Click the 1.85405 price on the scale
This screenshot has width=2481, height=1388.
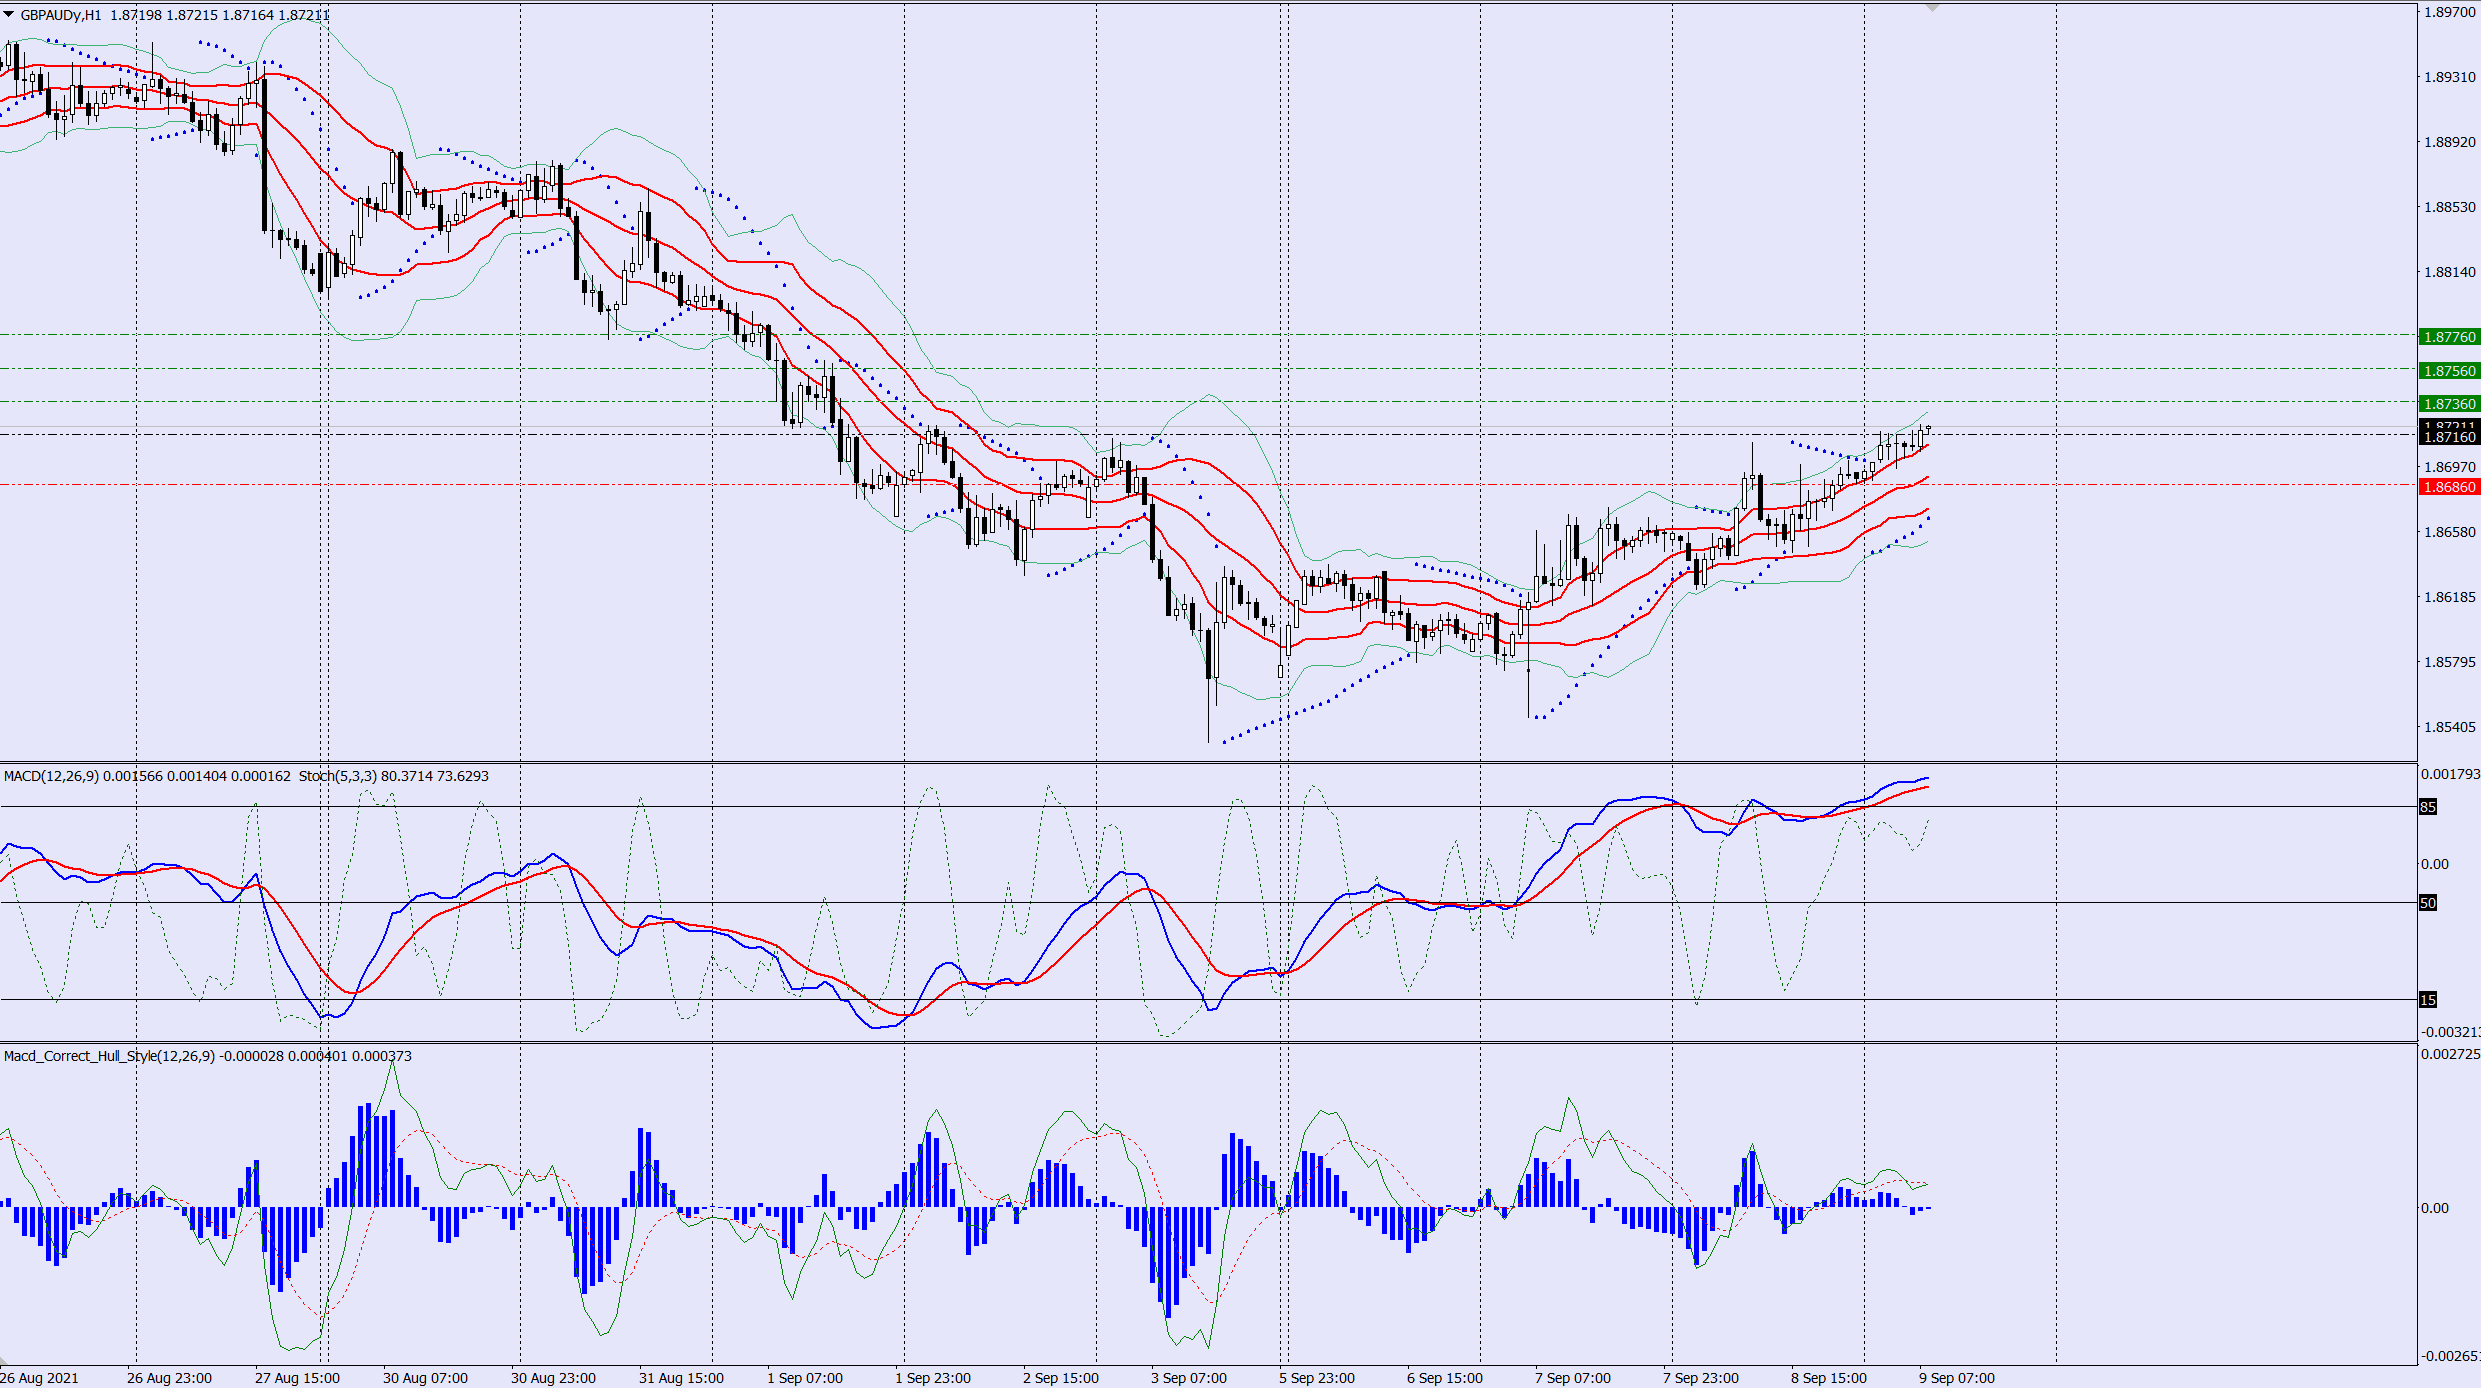(2450, 727)
